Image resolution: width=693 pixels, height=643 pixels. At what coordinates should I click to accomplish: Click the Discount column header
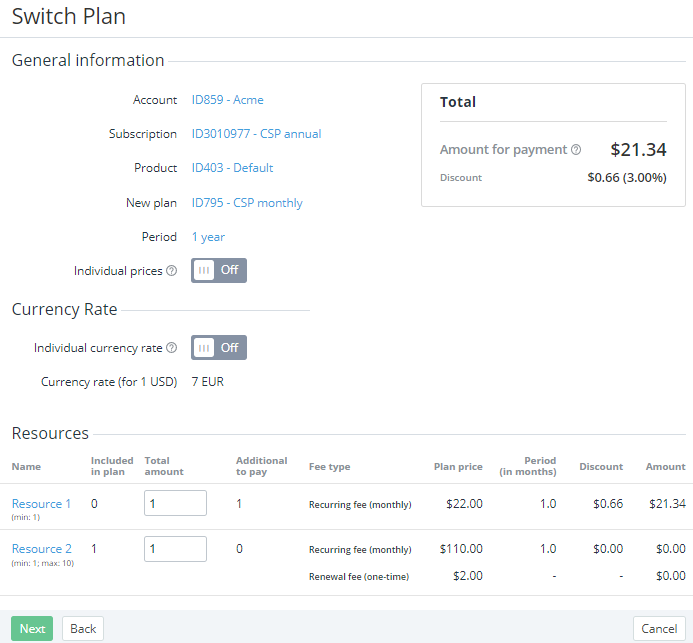(x=600, y=467)
